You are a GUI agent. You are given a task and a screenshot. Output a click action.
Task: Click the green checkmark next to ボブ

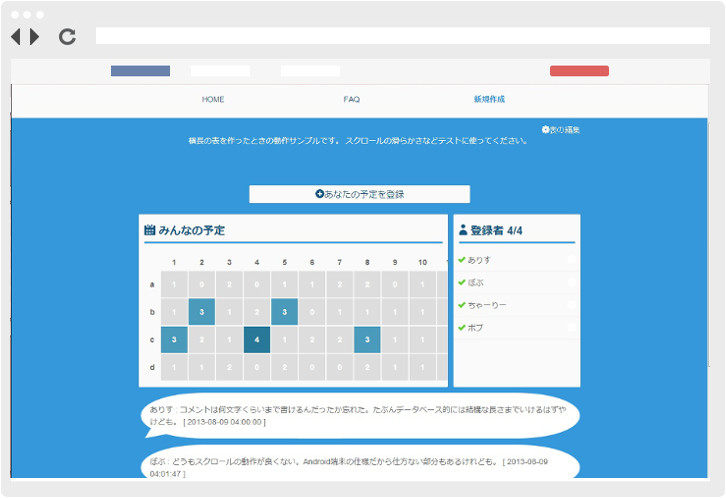[x=462, y=327]
